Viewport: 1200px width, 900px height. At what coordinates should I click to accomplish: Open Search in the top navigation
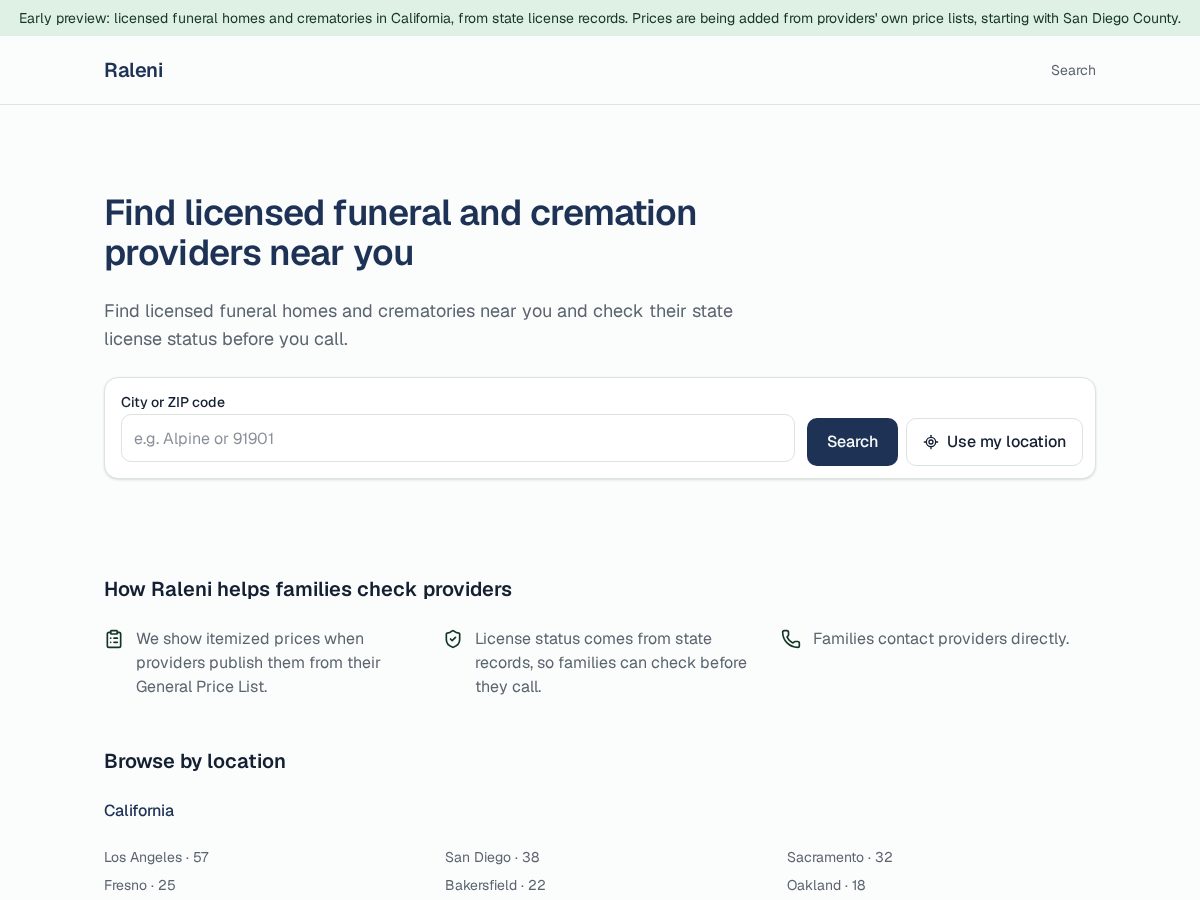1073,70
